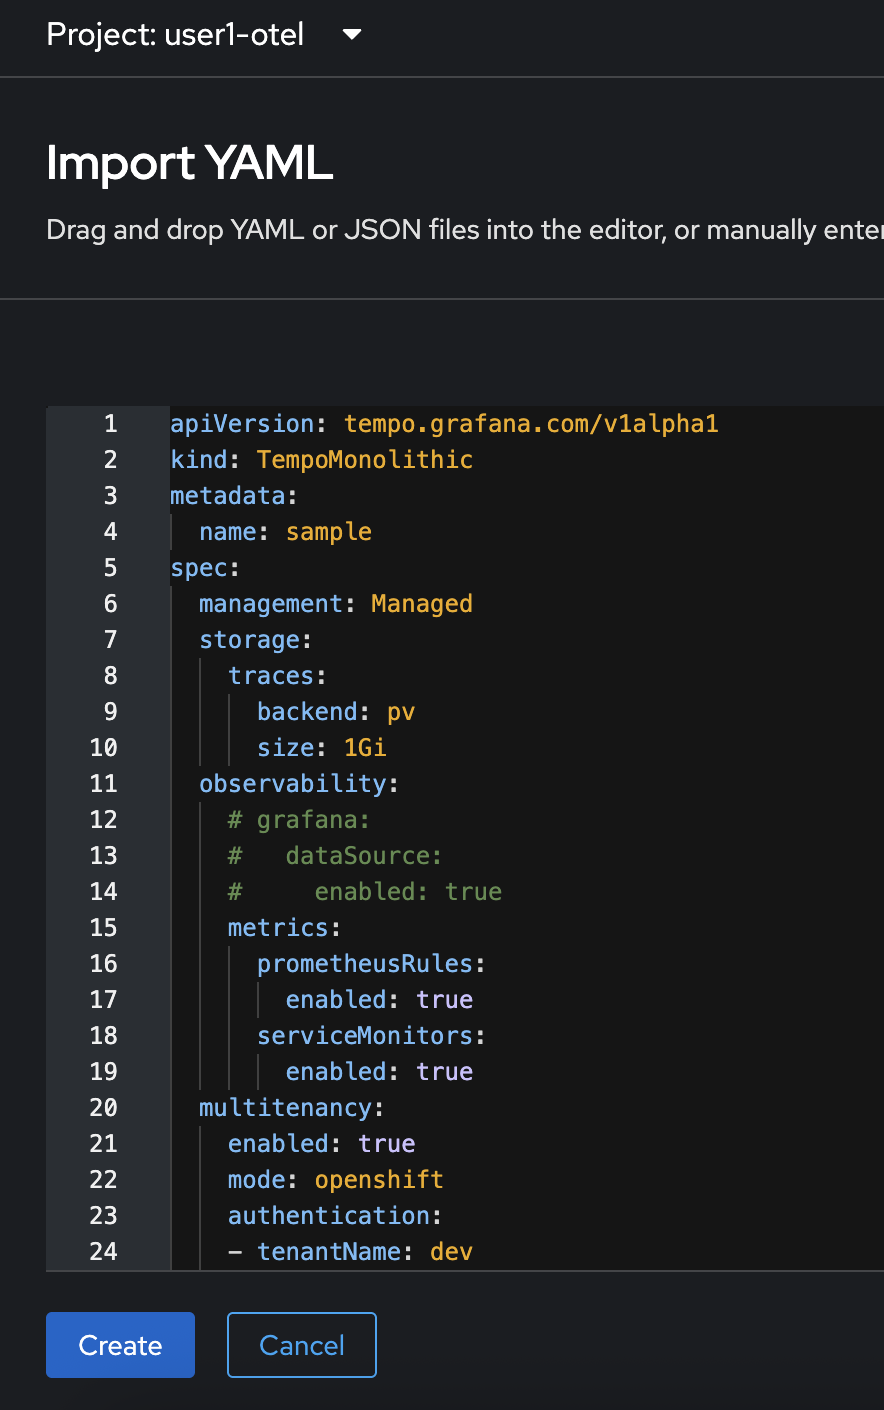This screenshot has height=1410, width=884.
Task: Click the backend value pv
Action: click(x=401, y=712)
